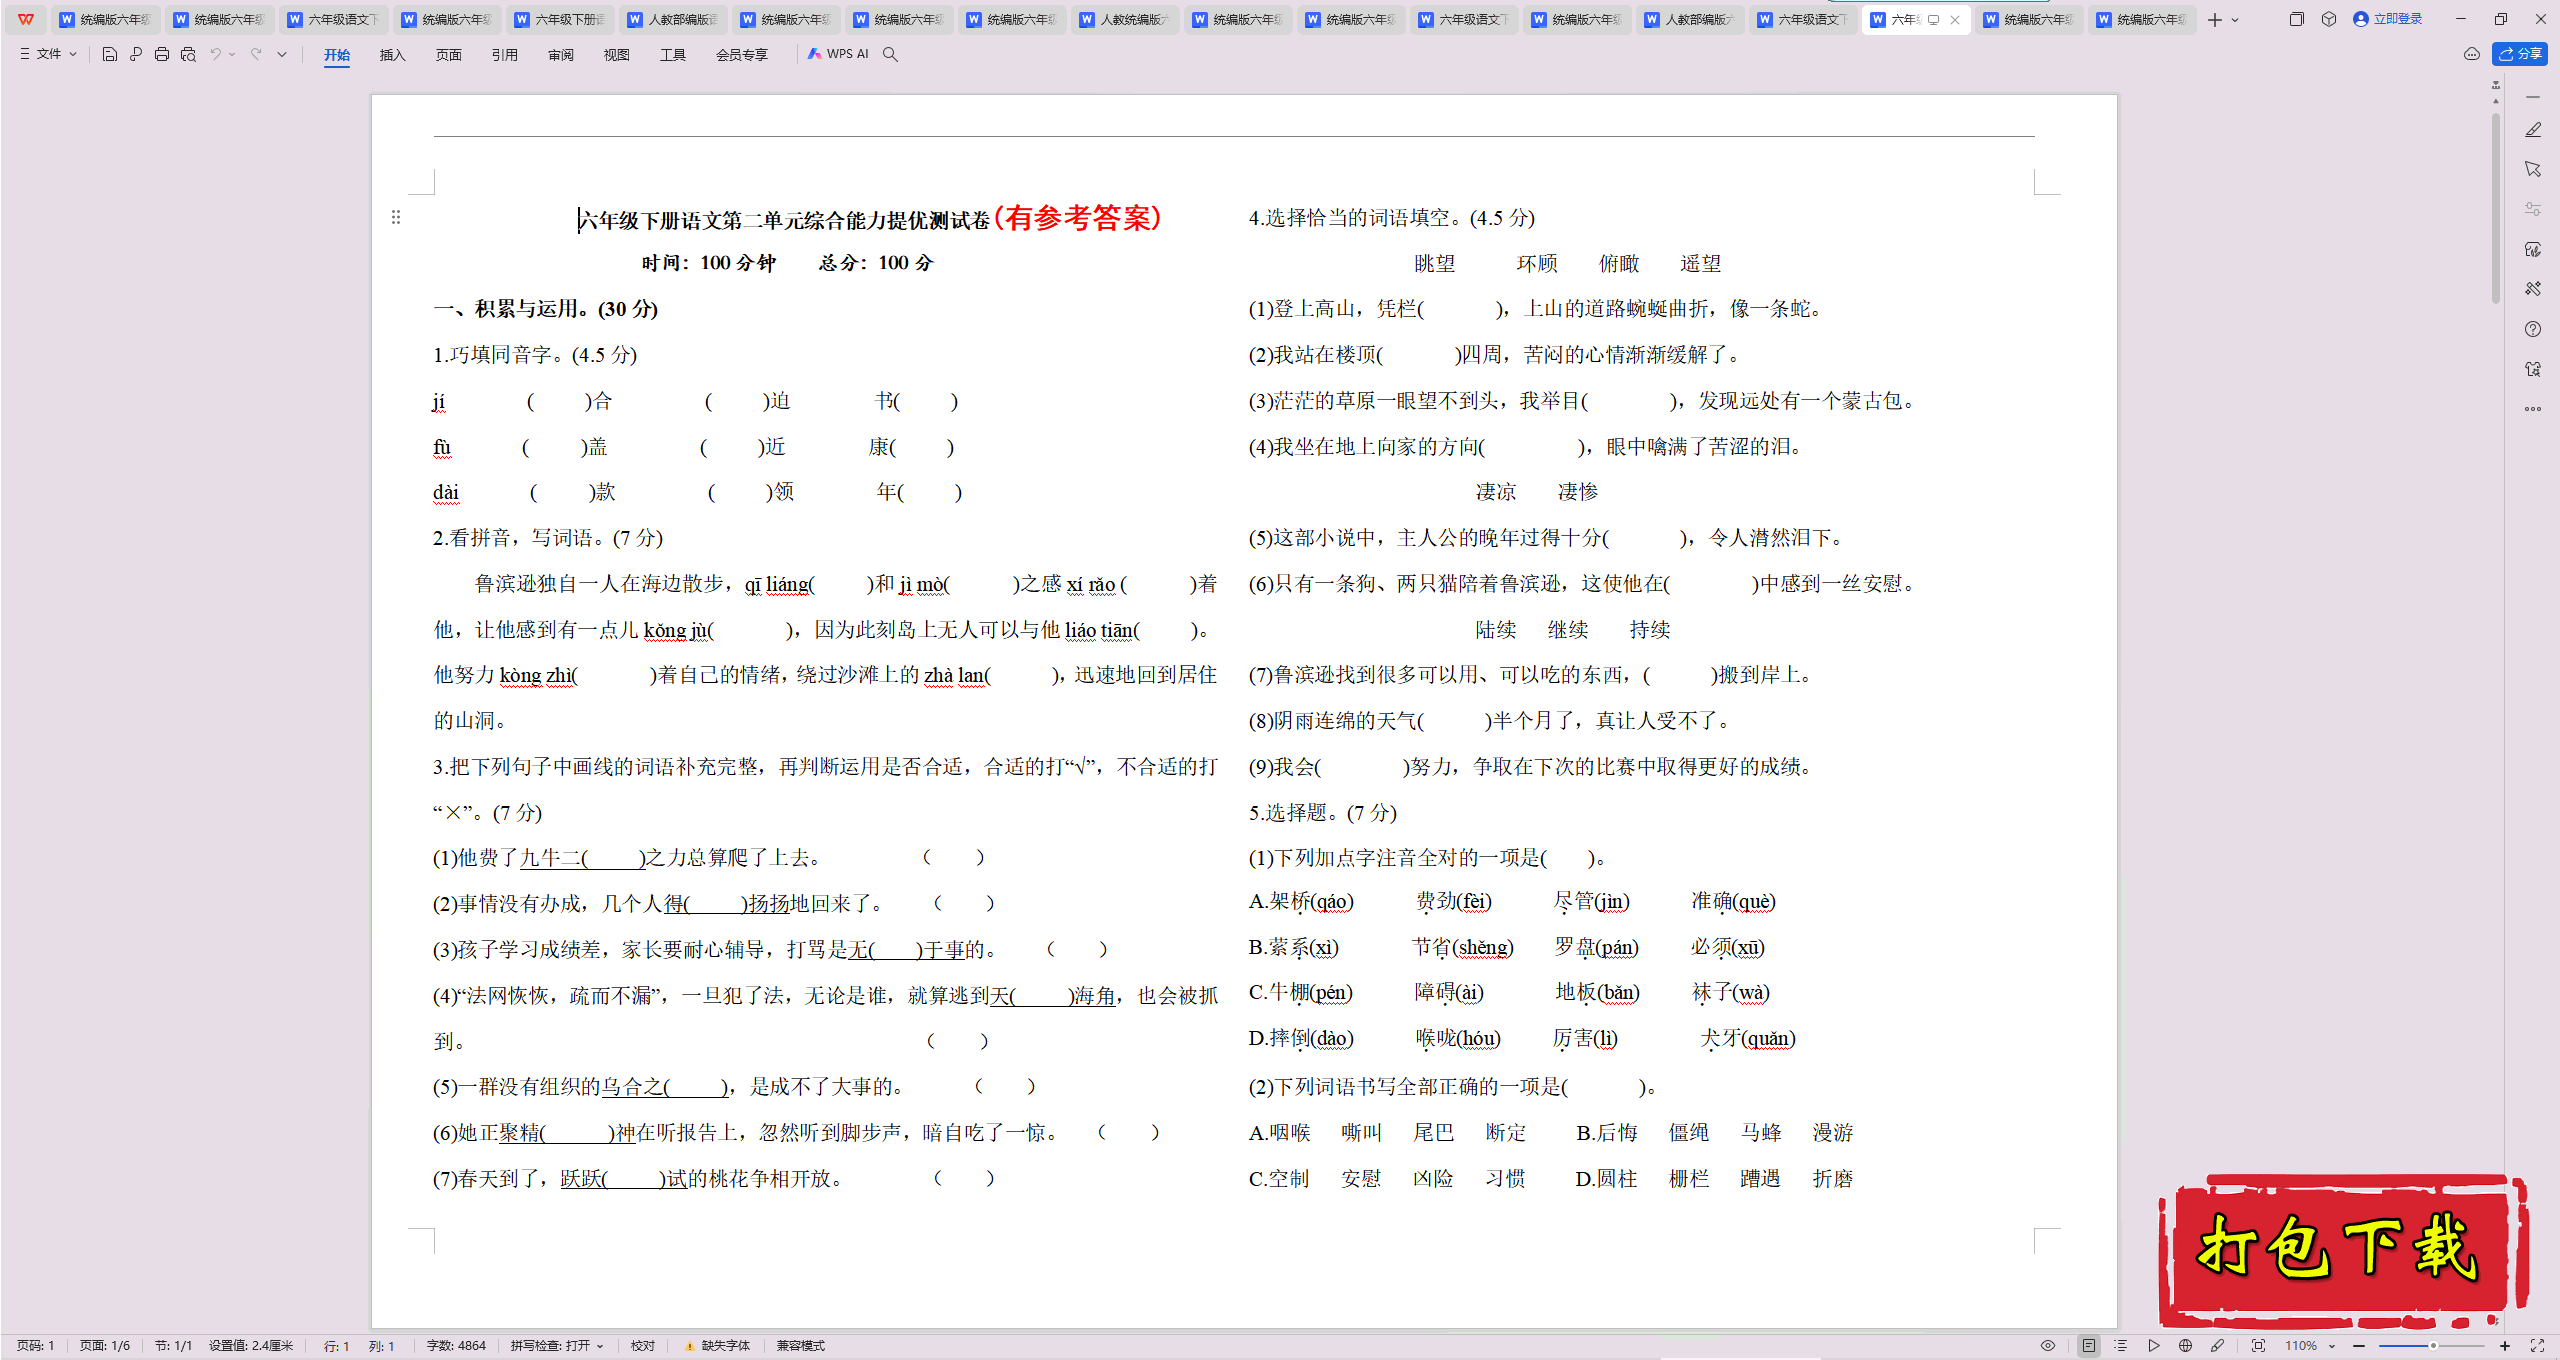This screenshot has width=2560, height=1360.
Task: Switch to outline view
Action: click(x=2121, y=1346)
